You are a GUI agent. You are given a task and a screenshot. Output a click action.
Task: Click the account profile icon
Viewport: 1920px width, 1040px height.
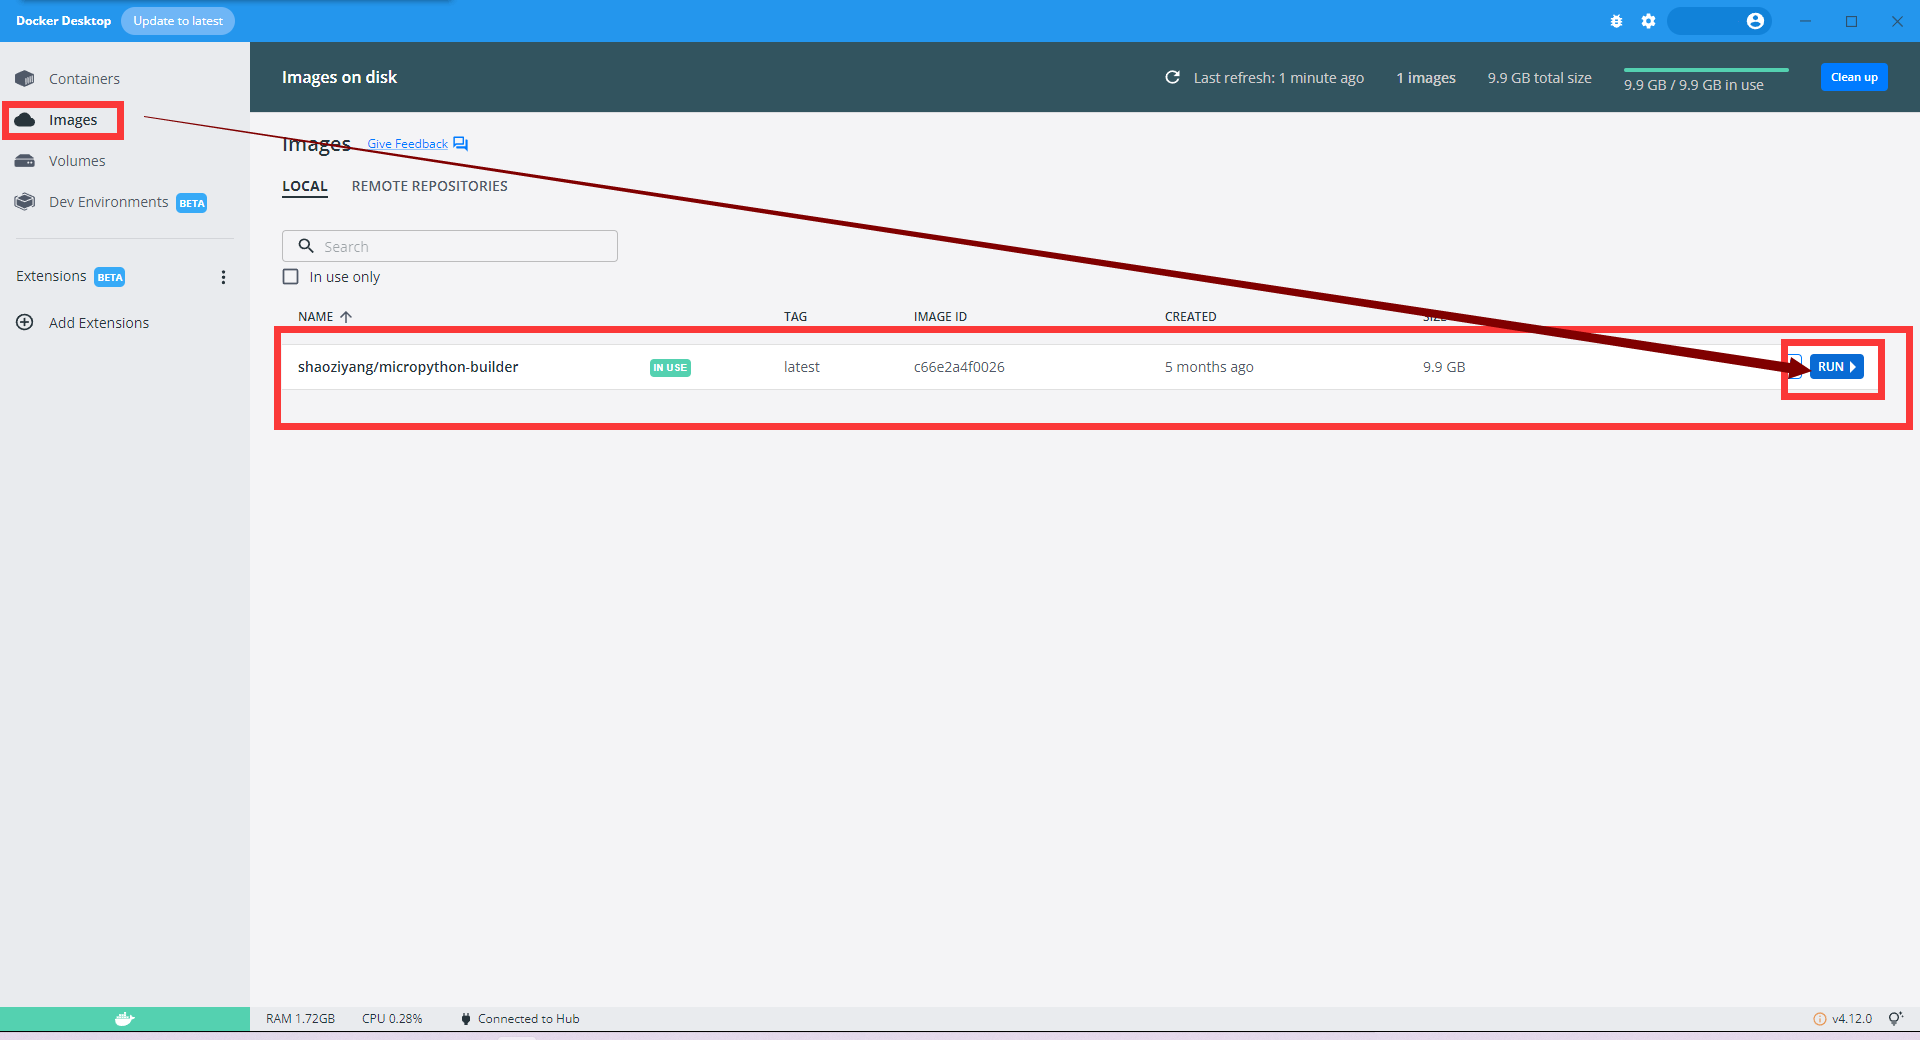coord(1756,20)
